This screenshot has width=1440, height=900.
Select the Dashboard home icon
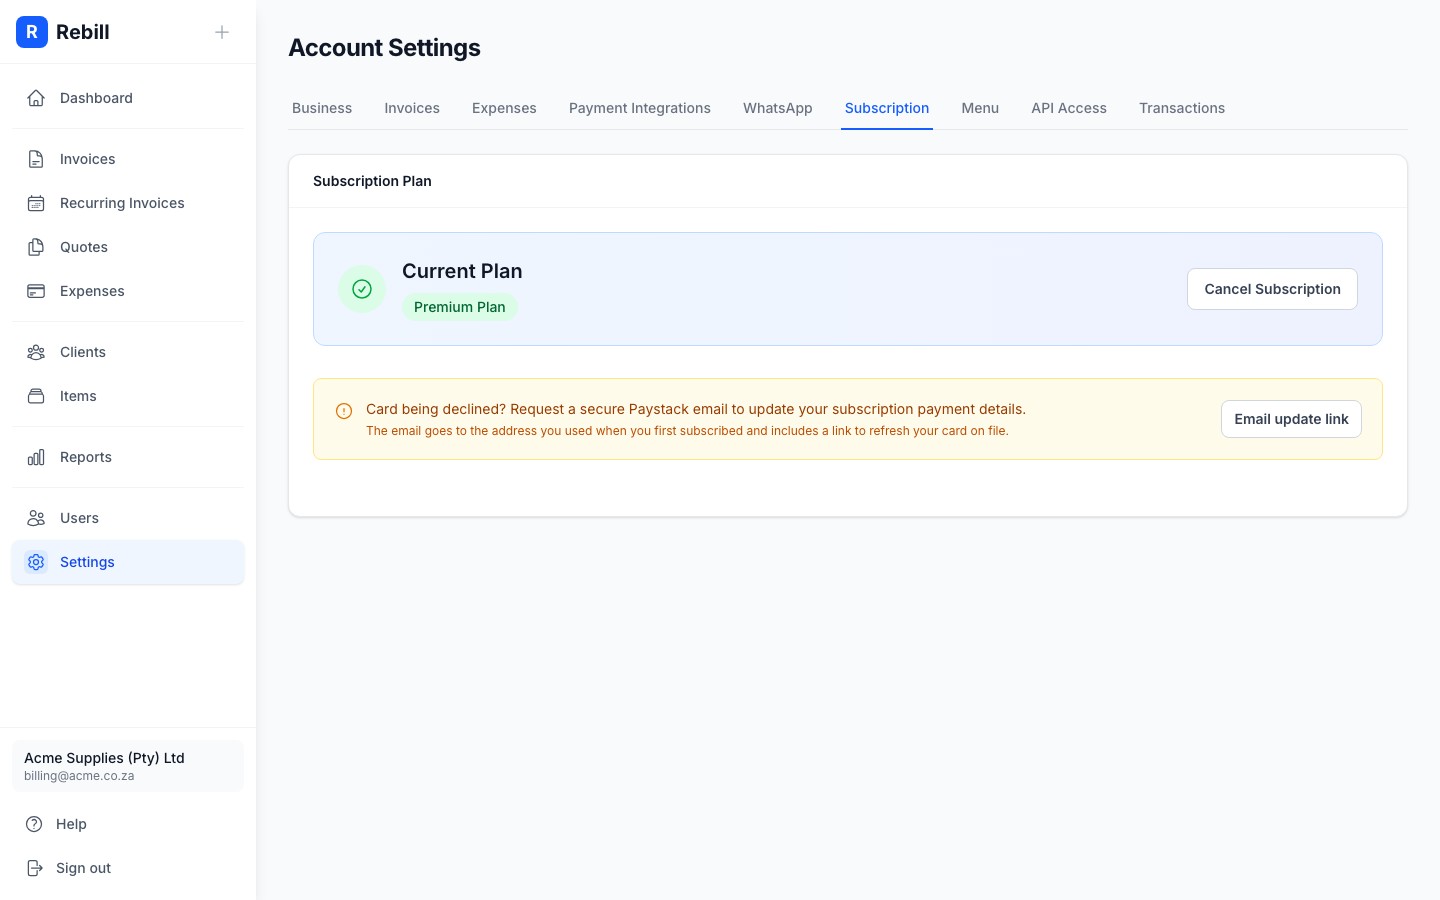36,97
